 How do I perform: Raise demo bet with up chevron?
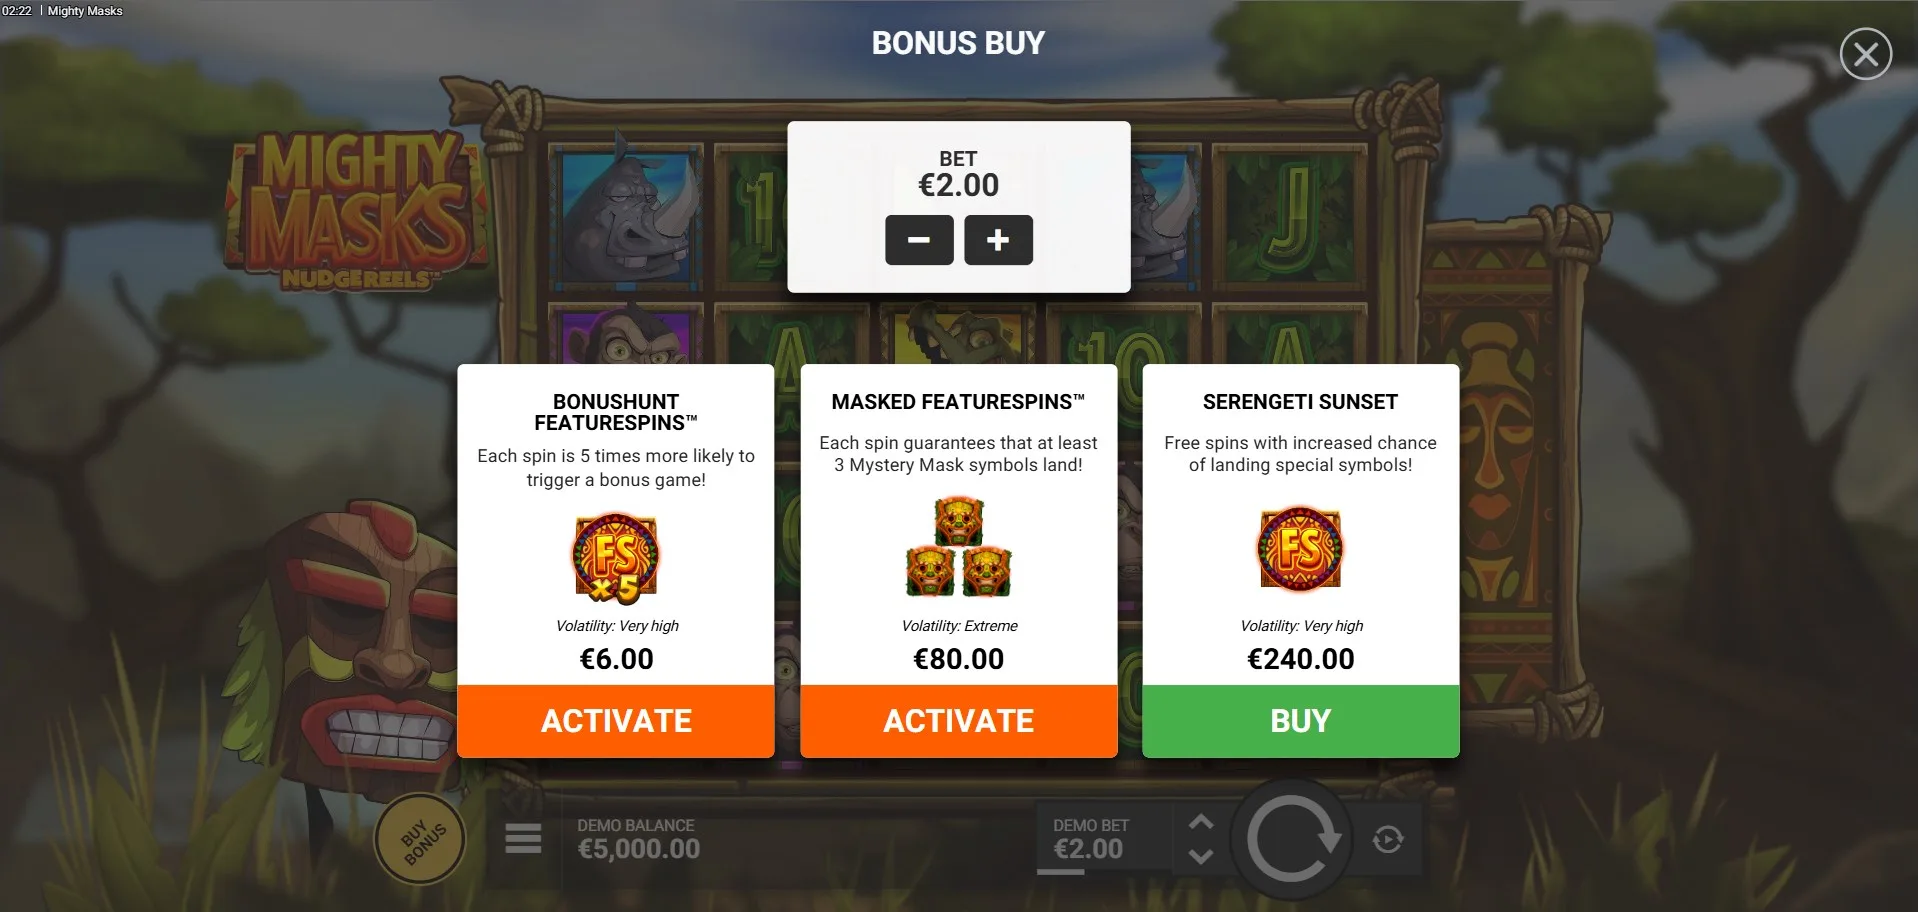[1201, 822]
